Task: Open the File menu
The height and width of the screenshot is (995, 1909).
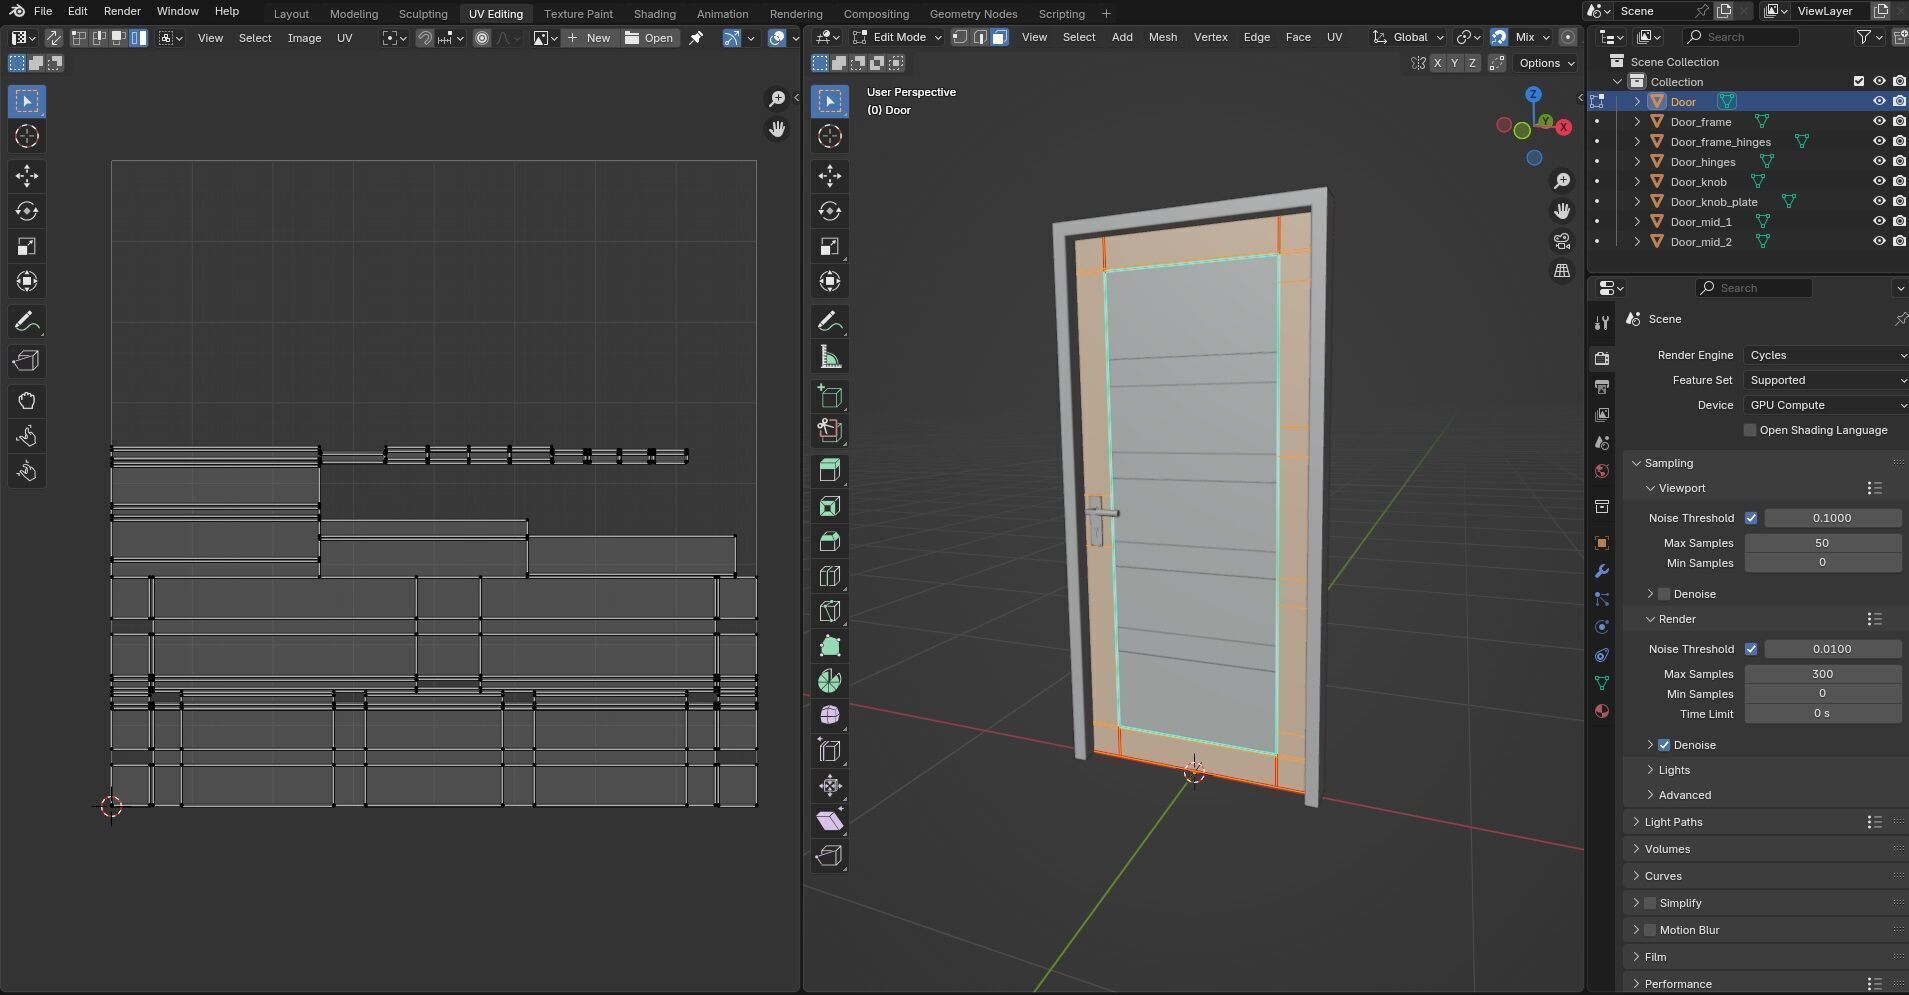Action: point(43,11)
